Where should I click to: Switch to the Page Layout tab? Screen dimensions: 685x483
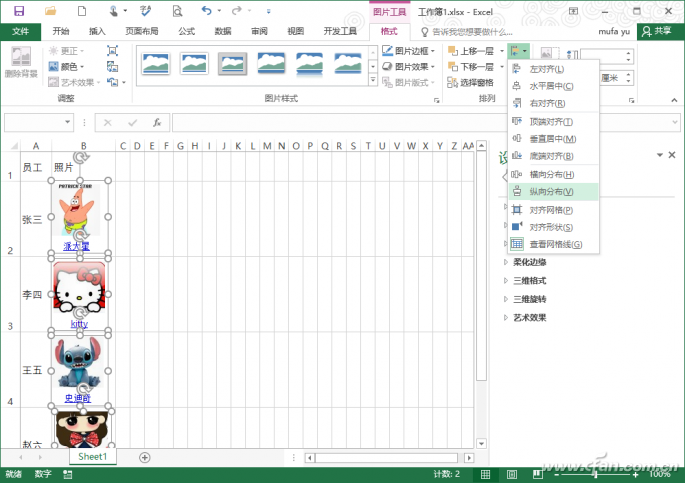142,31
